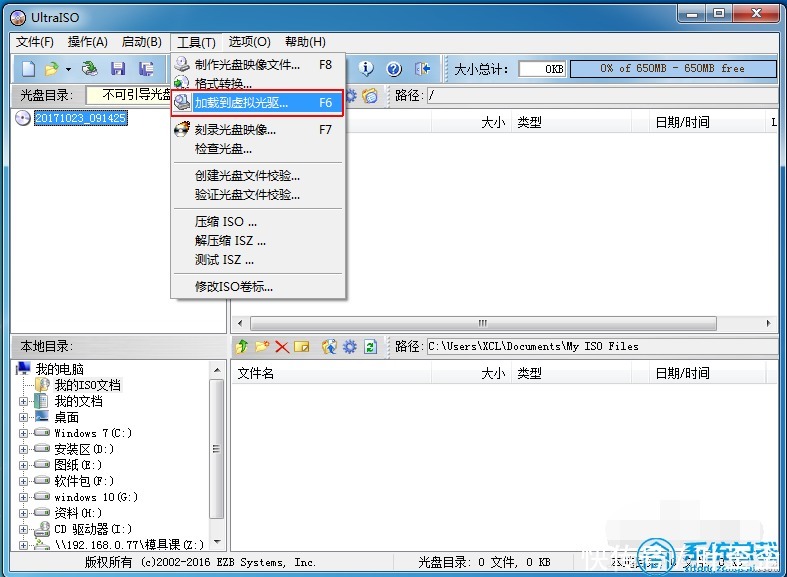Click the Open file folder icon
The image size is (787, 577).
(51, 69)
